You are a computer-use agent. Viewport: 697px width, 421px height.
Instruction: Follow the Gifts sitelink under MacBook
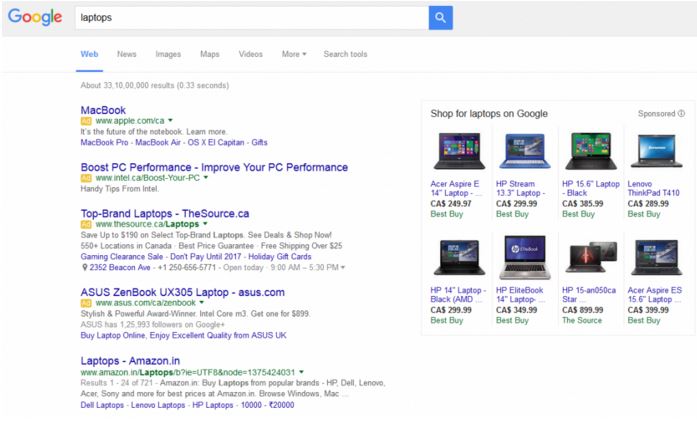pos(259,143)
